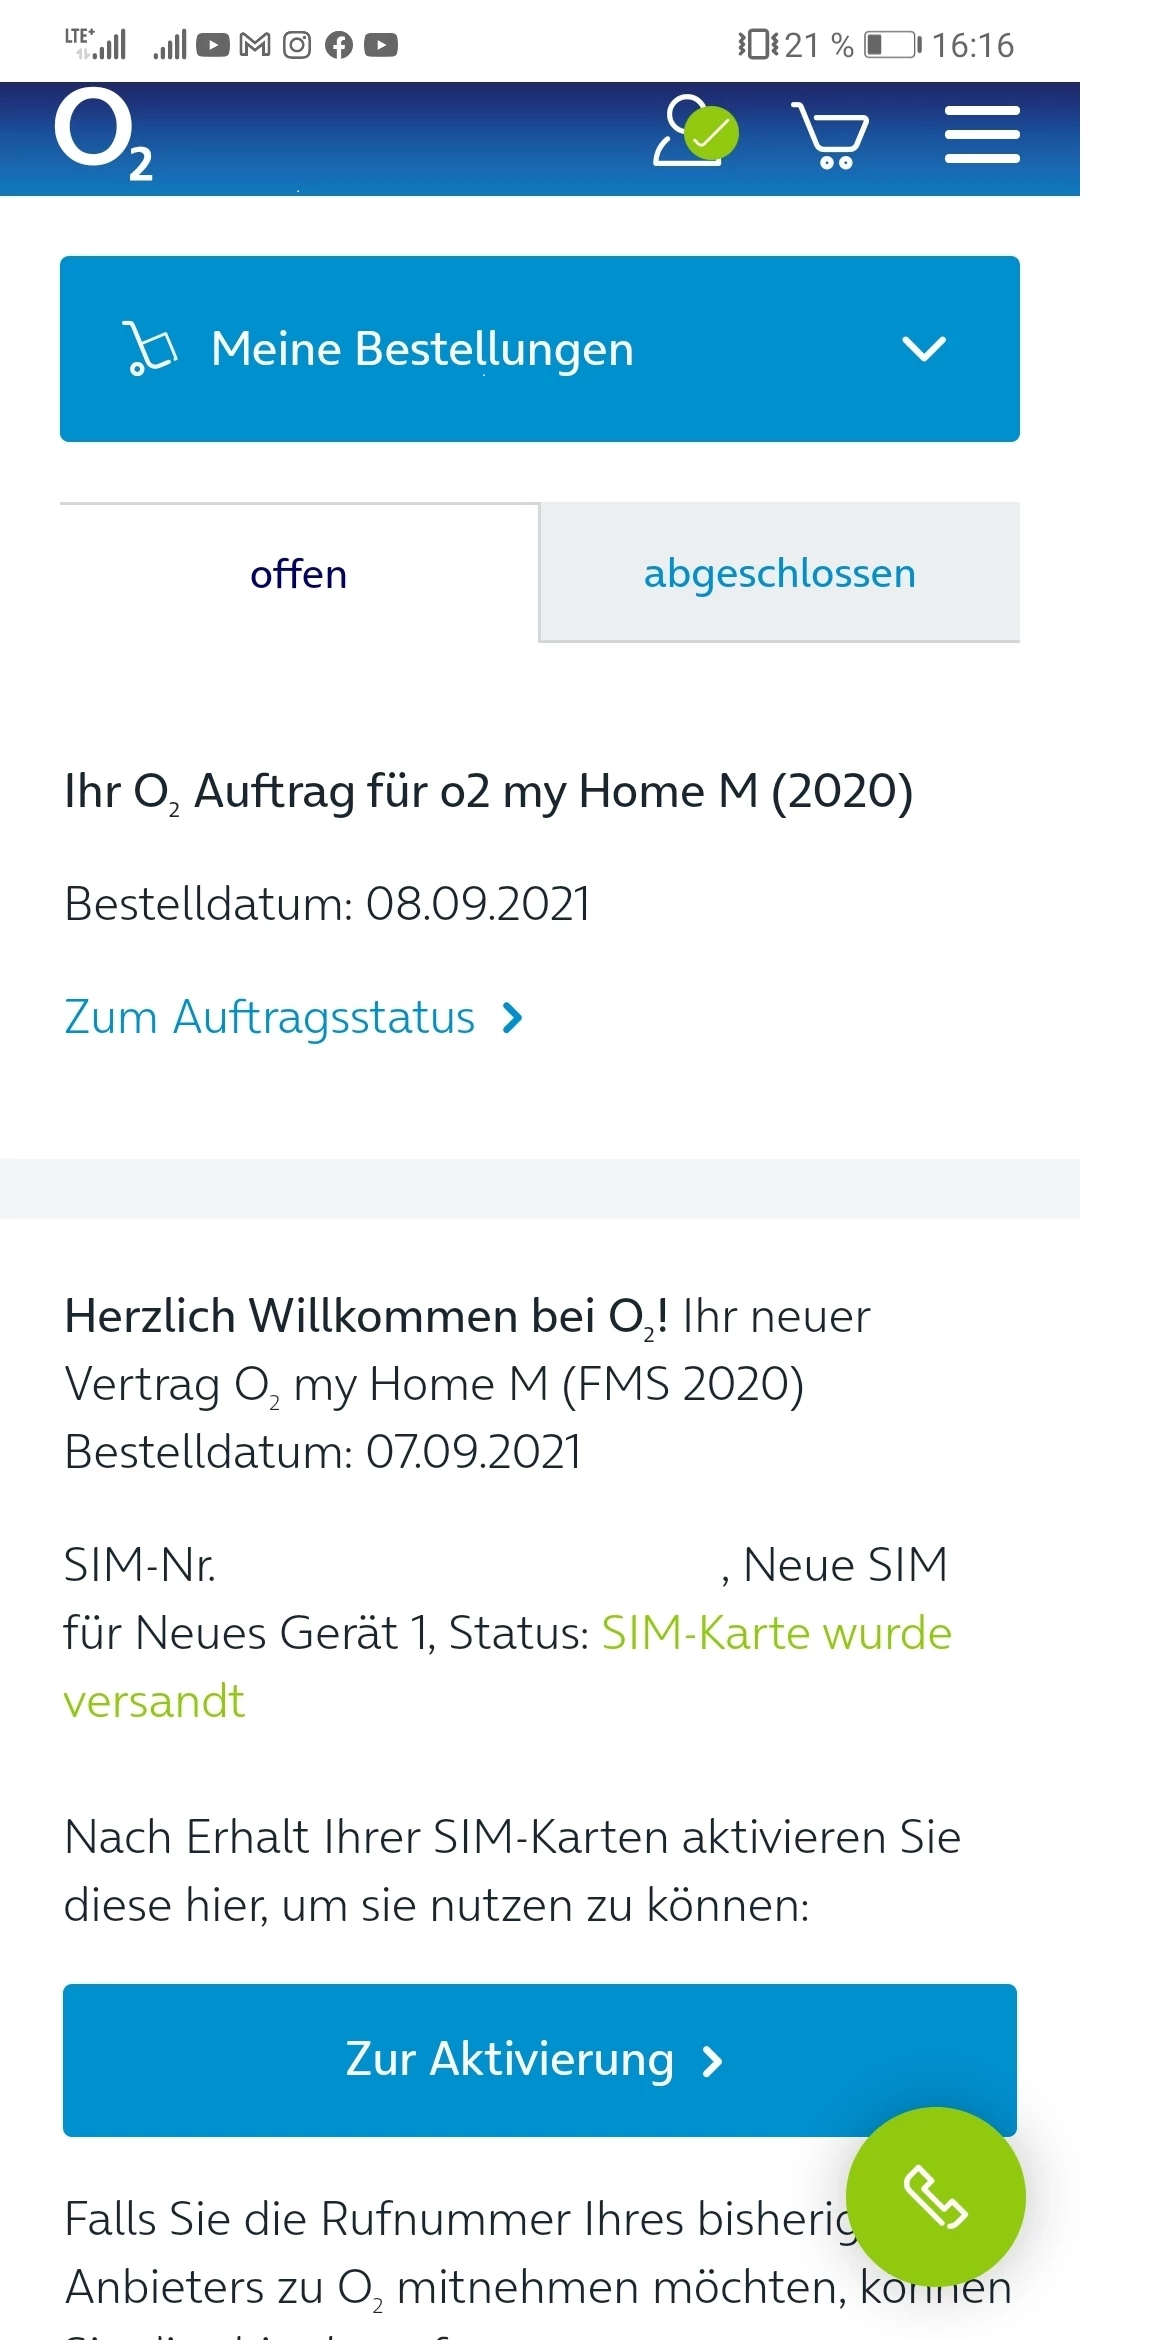Open the user account profile icon

tap(695, 131)
